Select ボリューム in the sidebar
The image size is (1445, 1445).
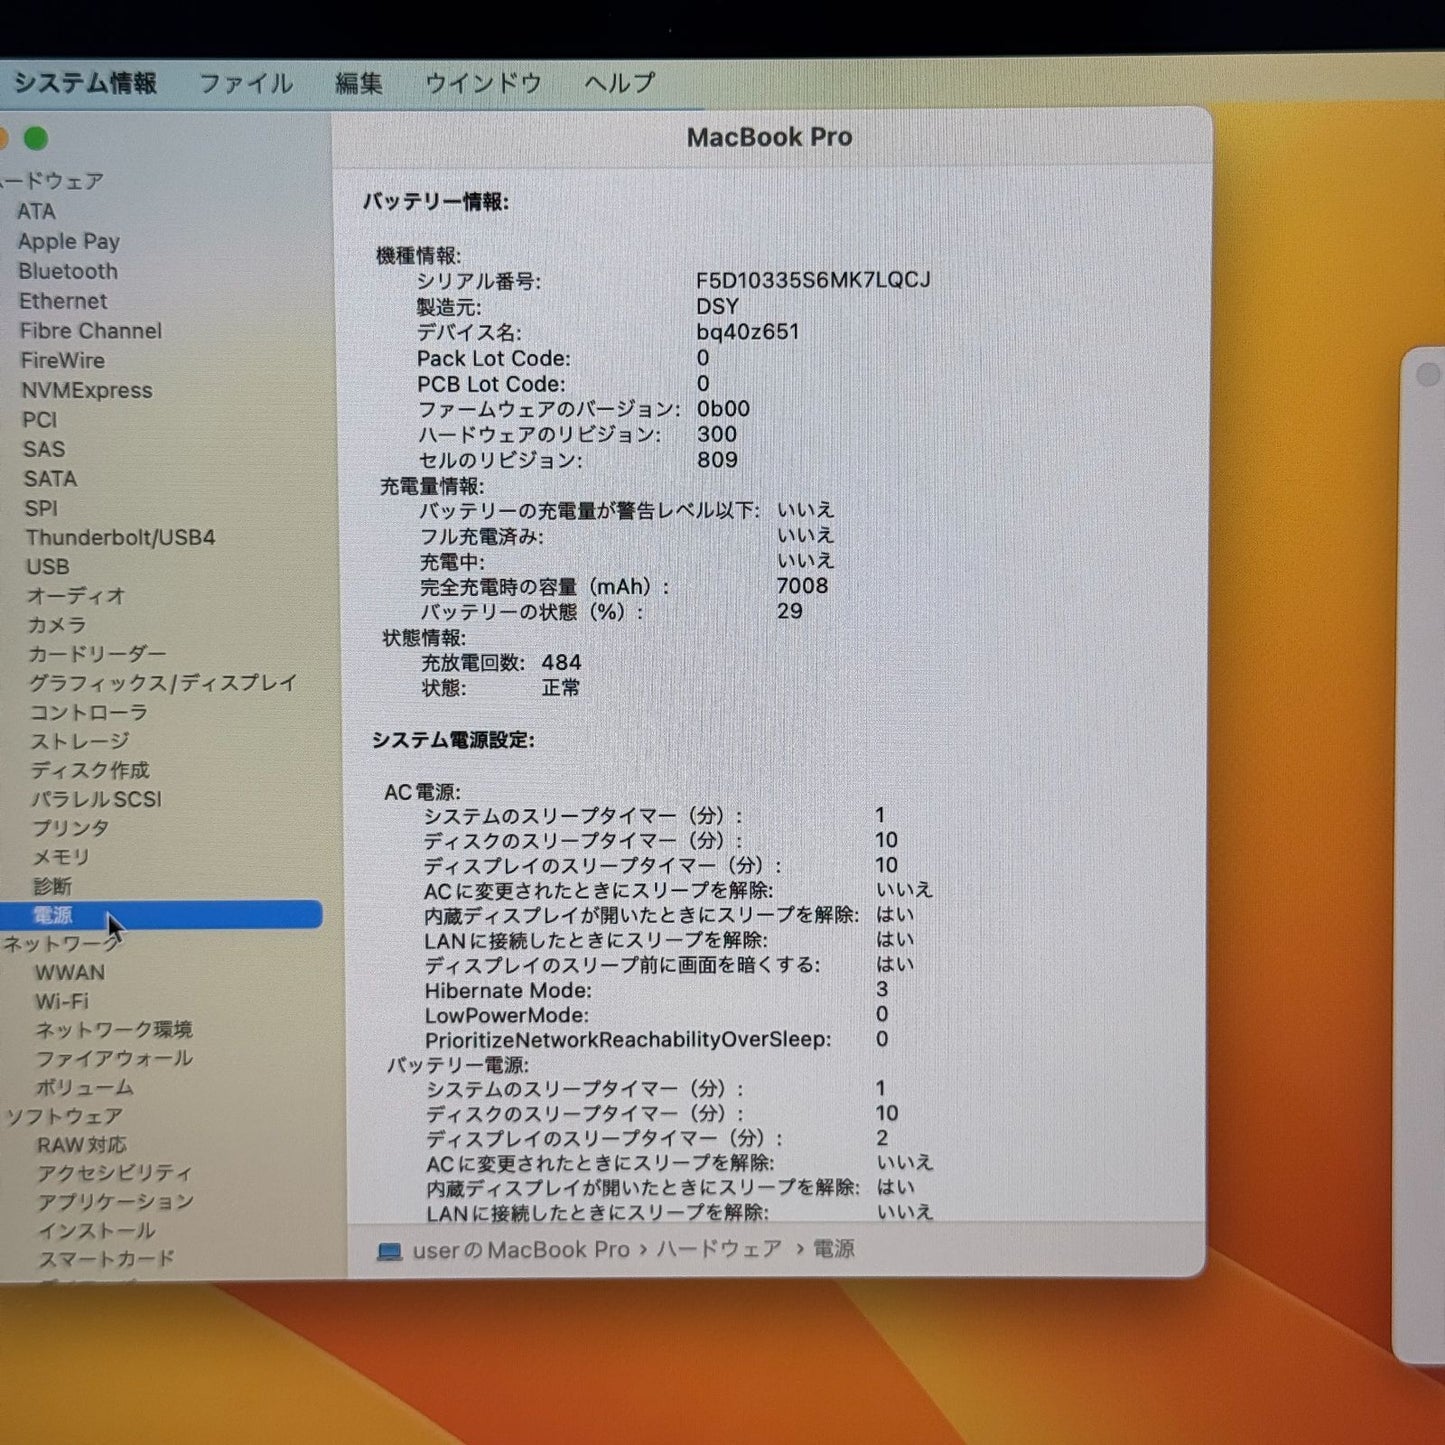coord(84,1087)
